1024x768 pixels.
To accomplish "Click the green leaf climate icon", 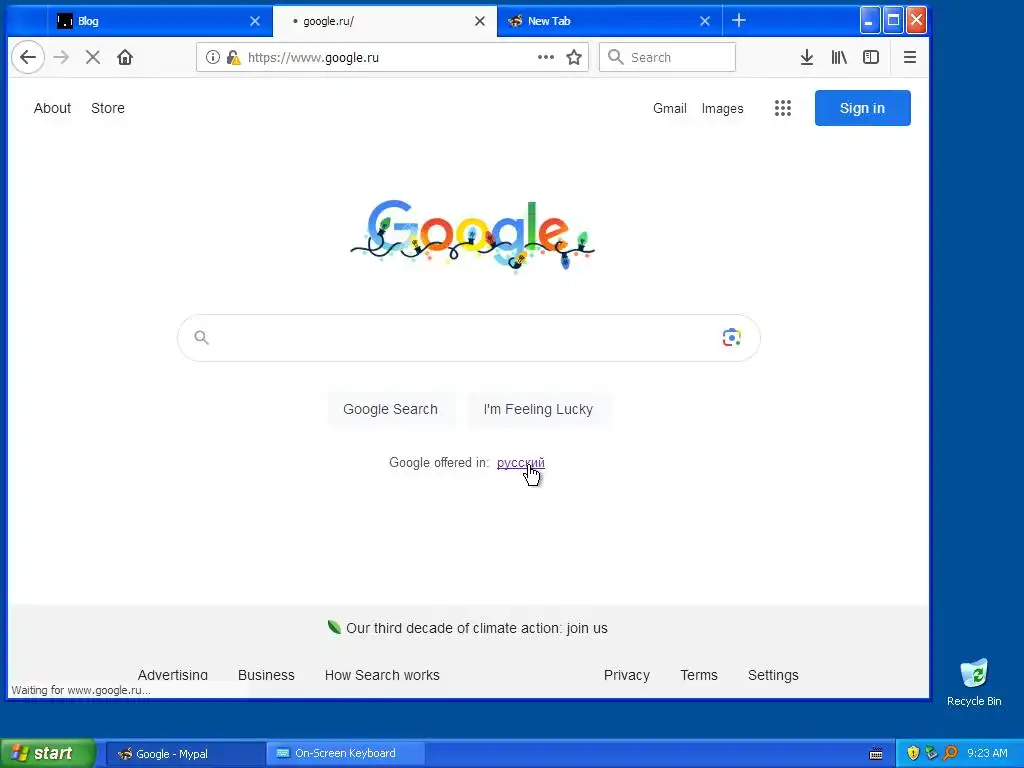I will click(334, 628).
